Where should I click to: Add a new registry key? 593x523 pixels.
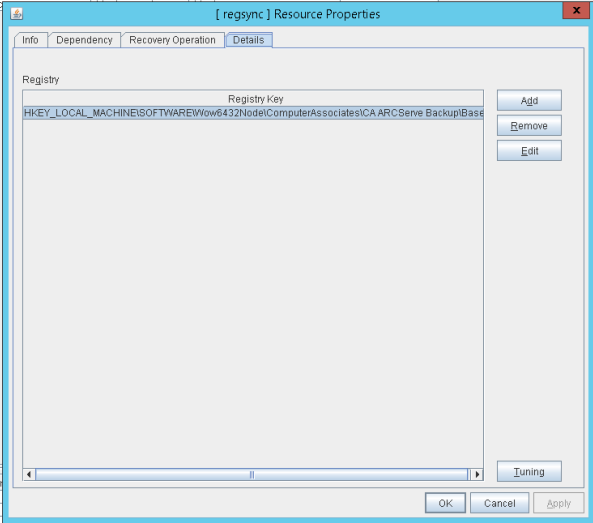pyautogui.click(x=529, y=101)
